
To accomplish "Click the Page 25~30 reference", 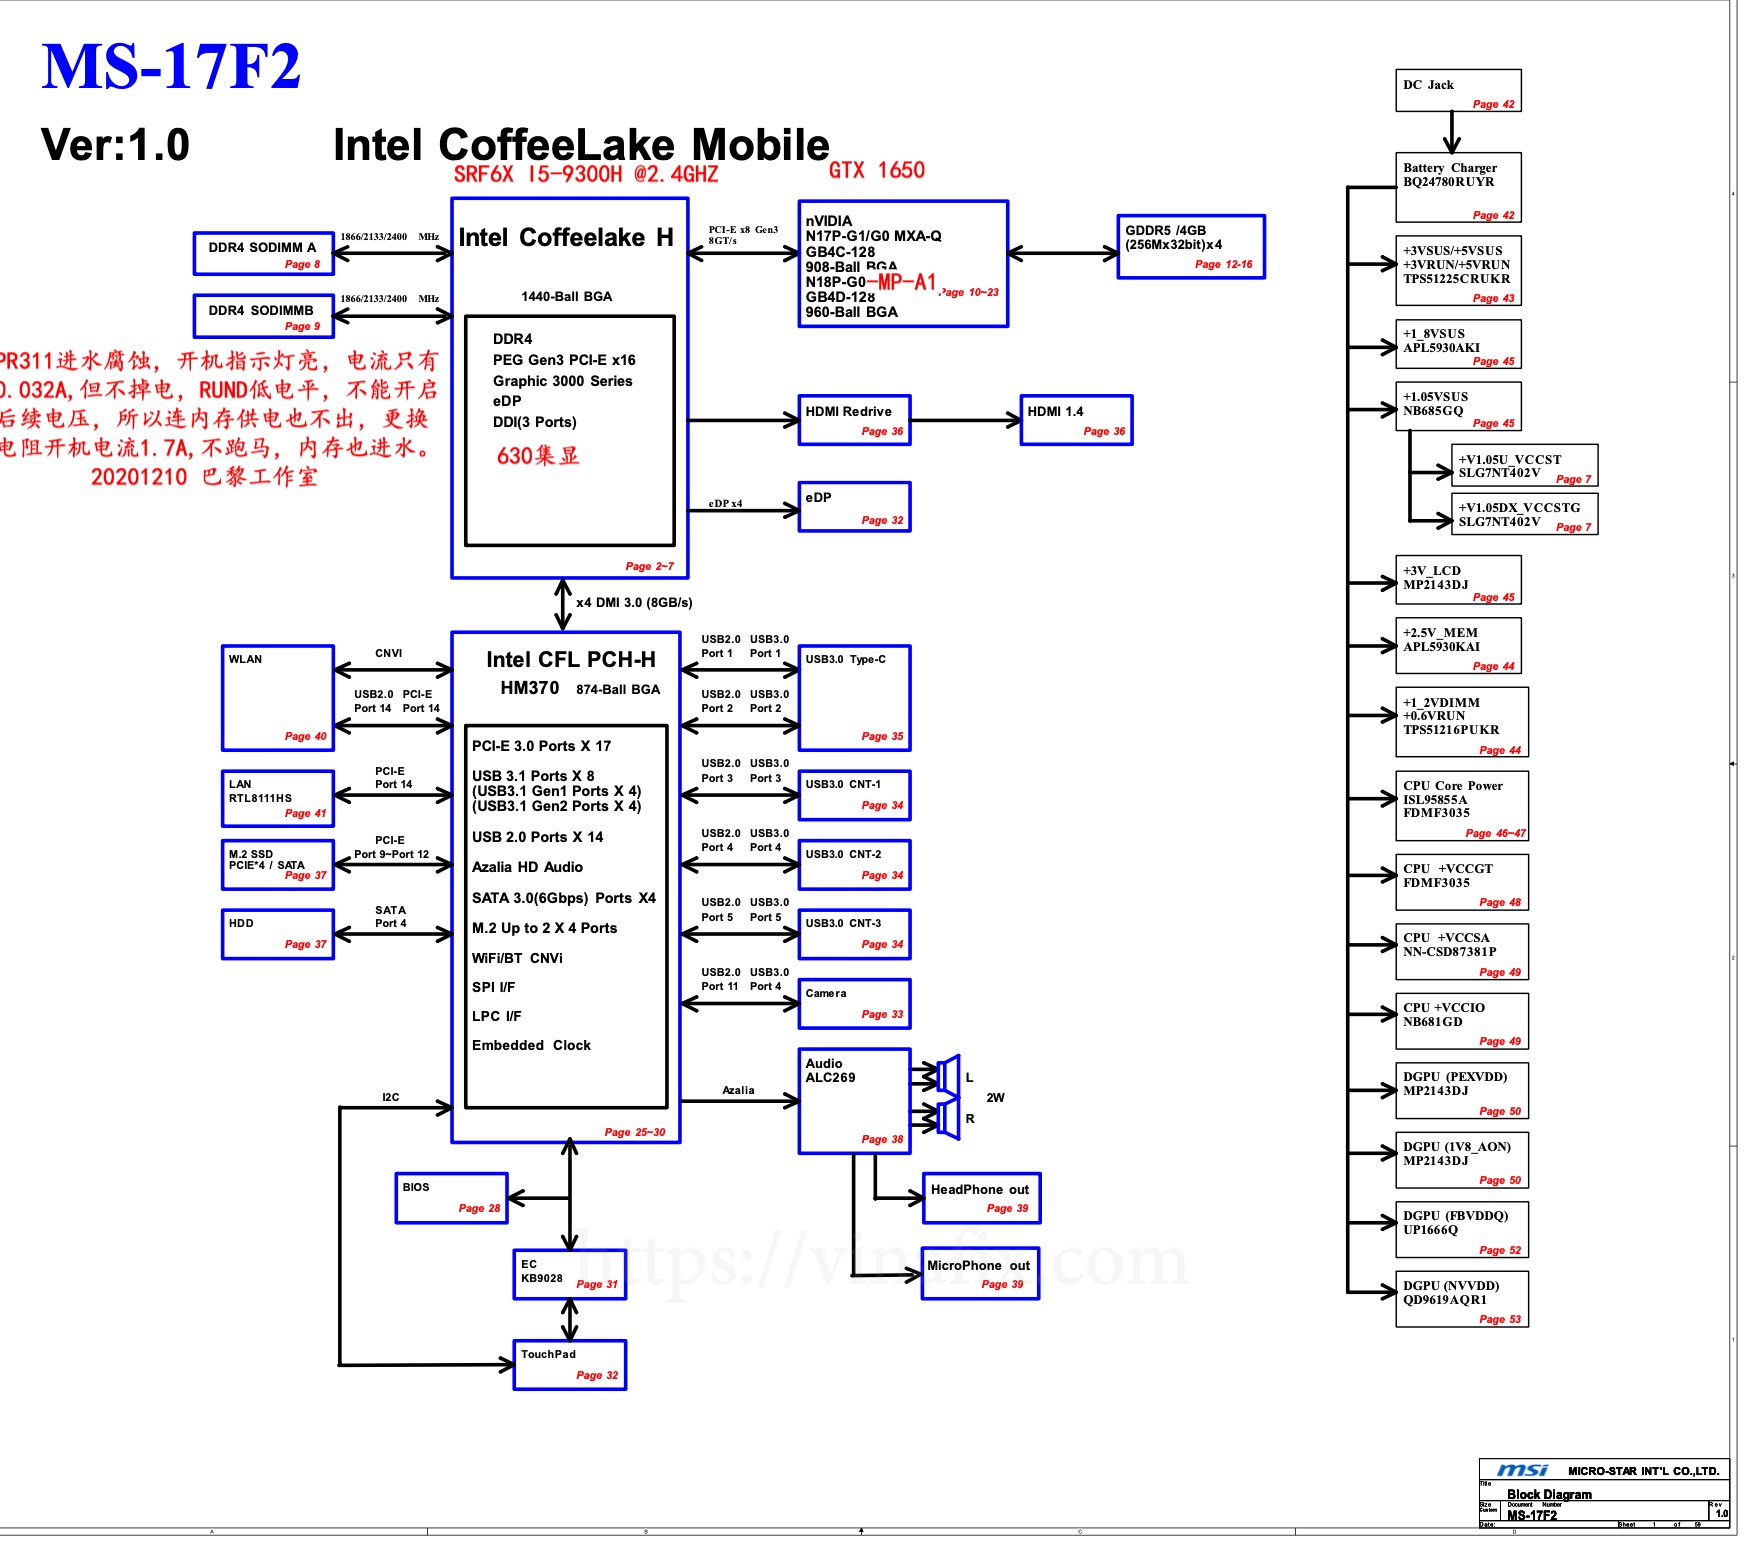I will click(634, 1132).
